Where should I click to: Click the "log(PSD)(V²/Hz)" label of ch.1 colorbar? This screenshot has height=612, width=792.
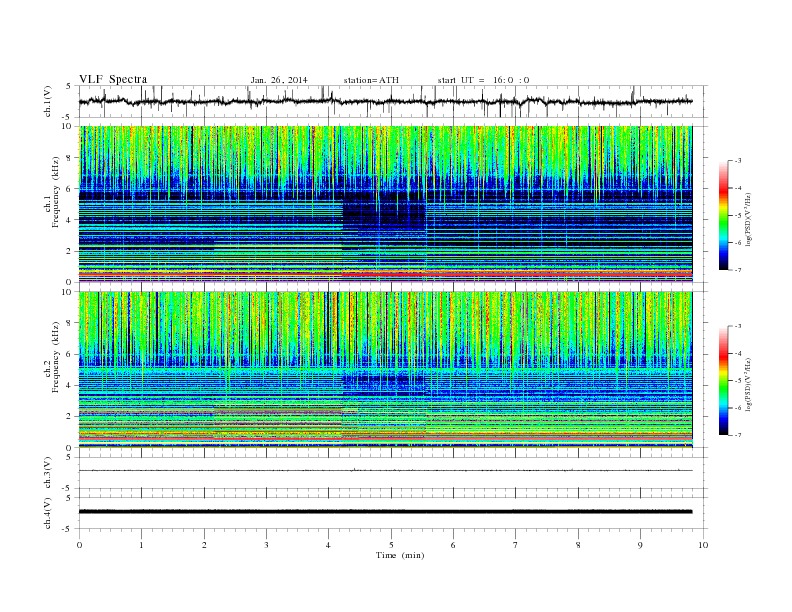(748, 220)
